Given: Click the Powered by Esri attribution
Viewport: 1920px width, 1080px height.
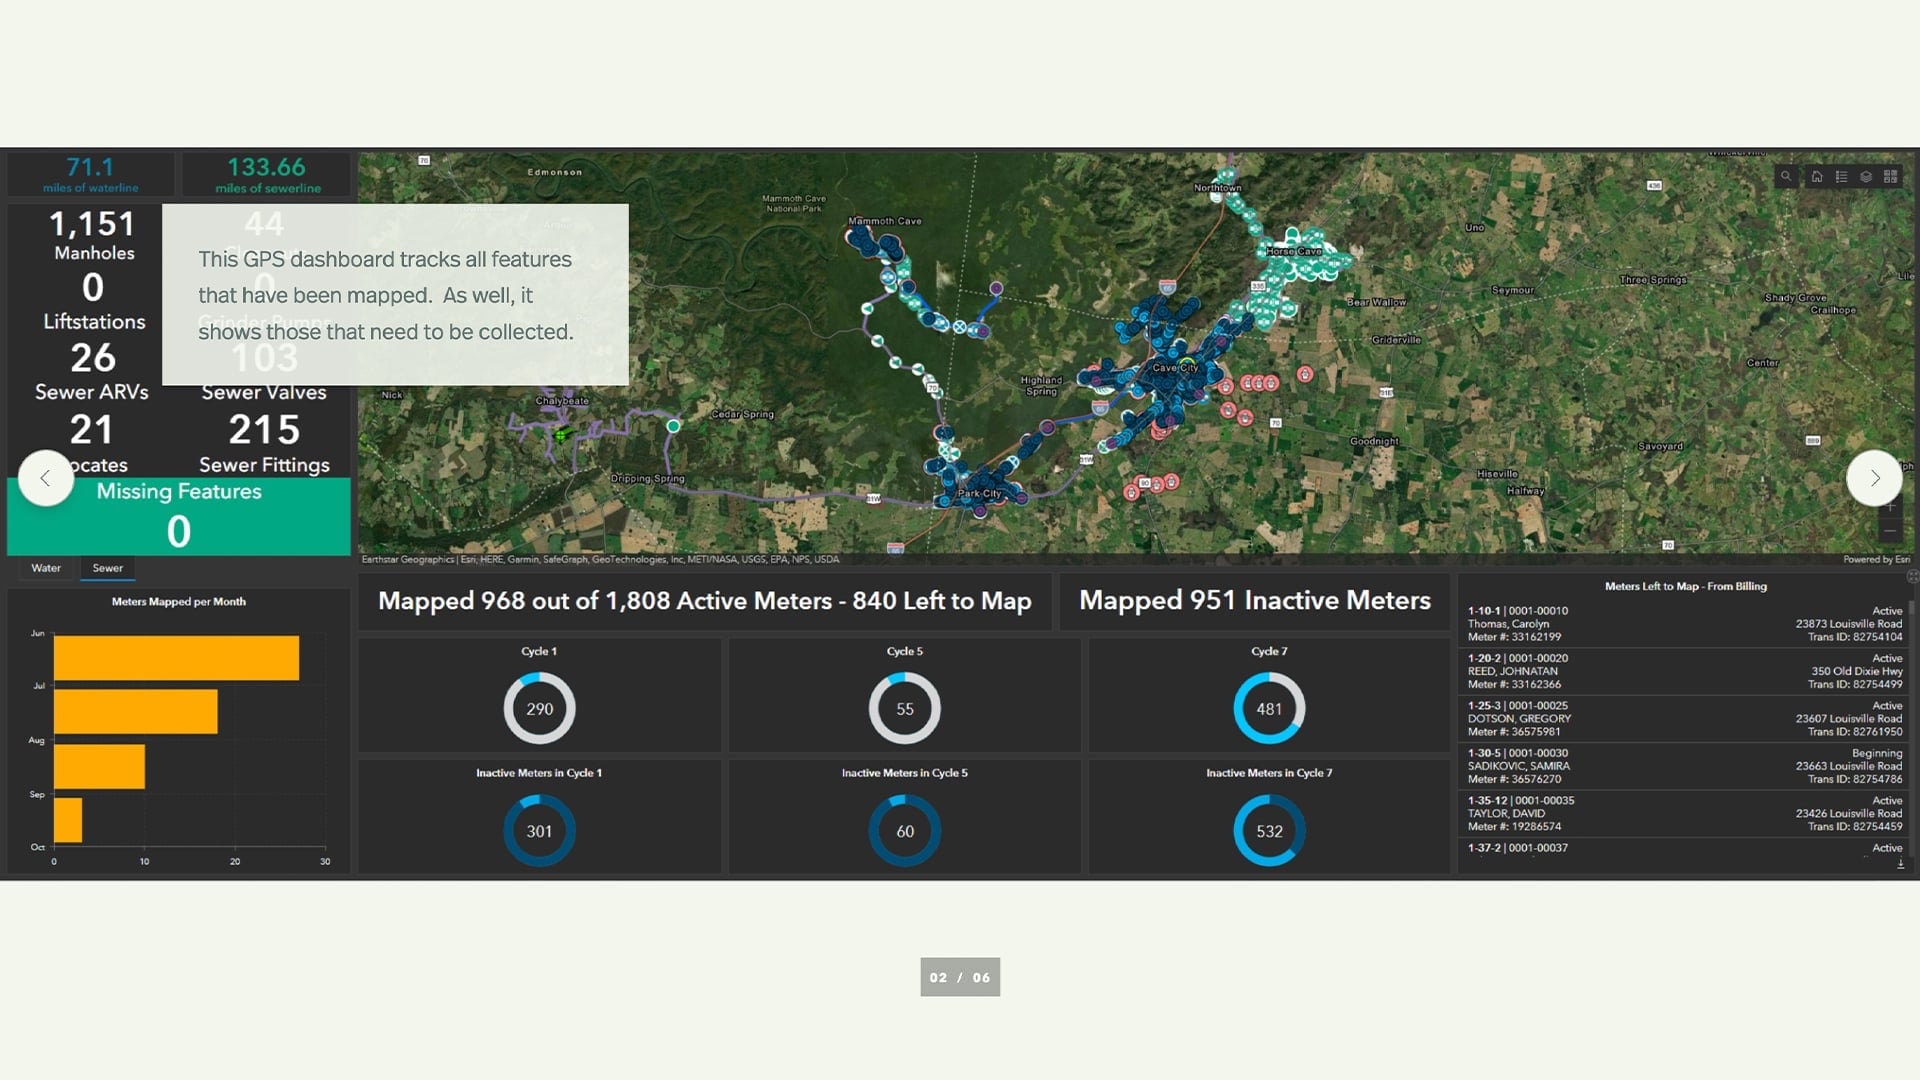Looking at the screenshot, I should pyautogui.click(x=1876, y=560).
